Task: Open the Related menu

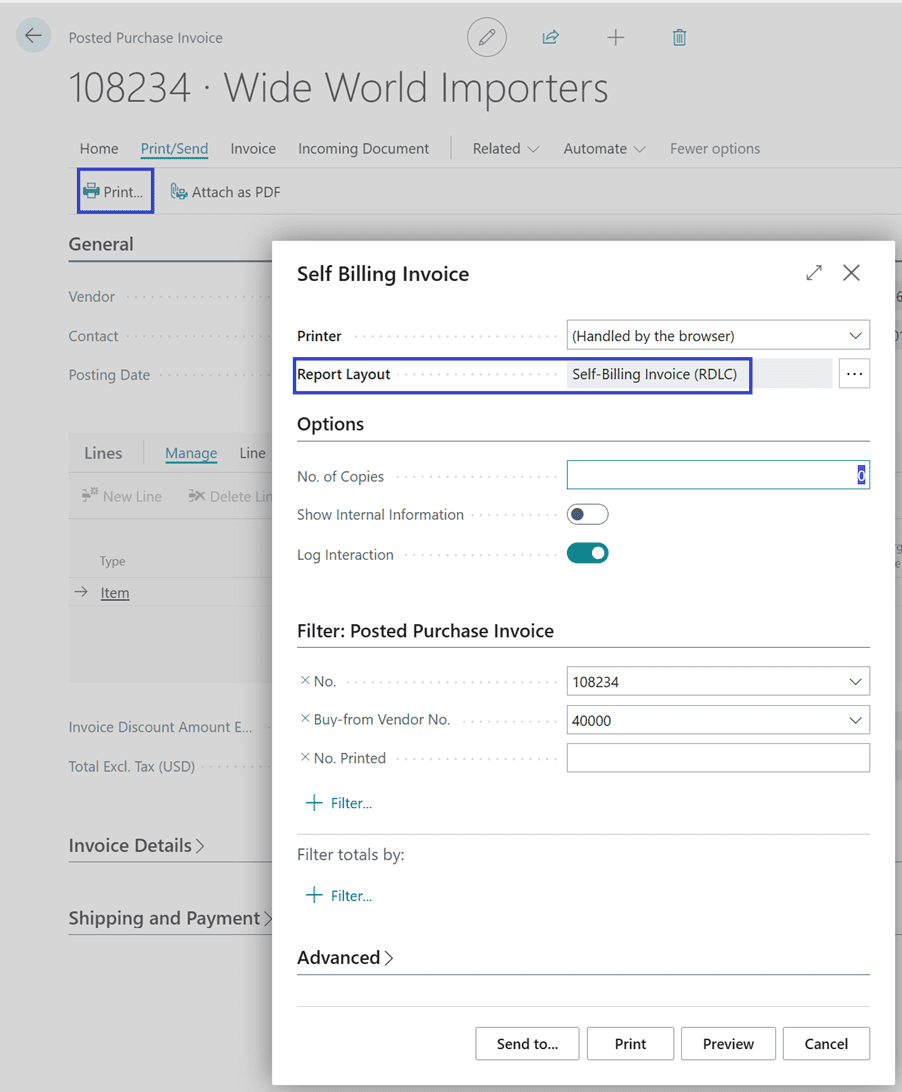Action: pos(505,149)
